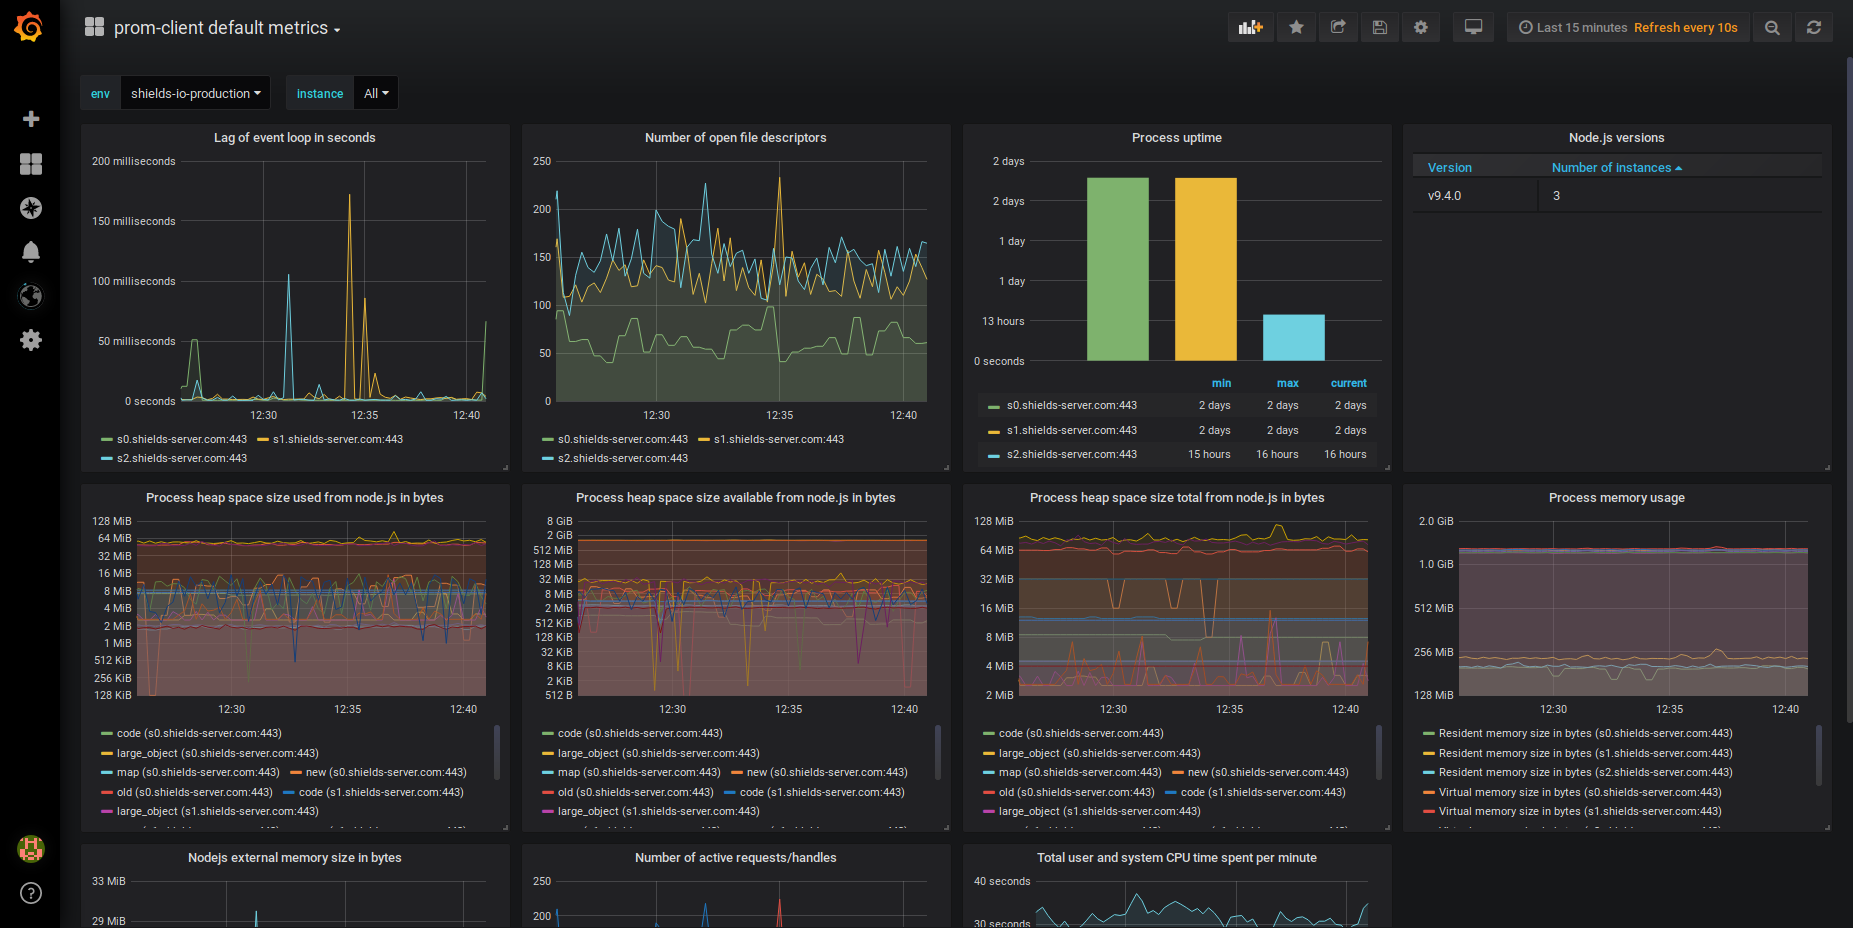Open the Grafana home logo
The image size is (1853, 928).
click(29, 27)
